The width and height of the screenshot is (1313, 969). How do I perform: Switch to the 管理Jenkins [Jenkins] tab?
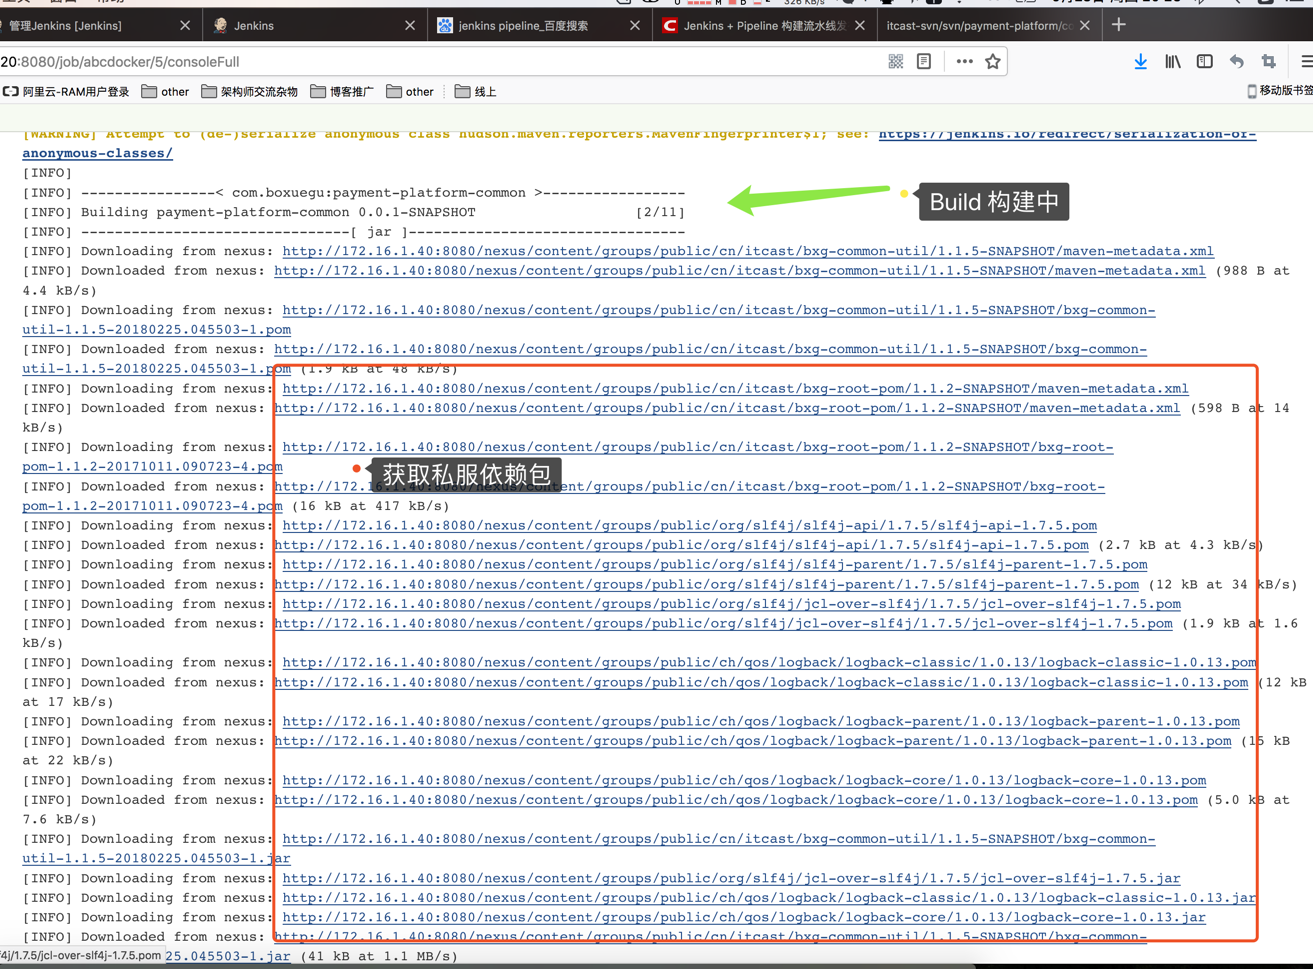point(90,26)
